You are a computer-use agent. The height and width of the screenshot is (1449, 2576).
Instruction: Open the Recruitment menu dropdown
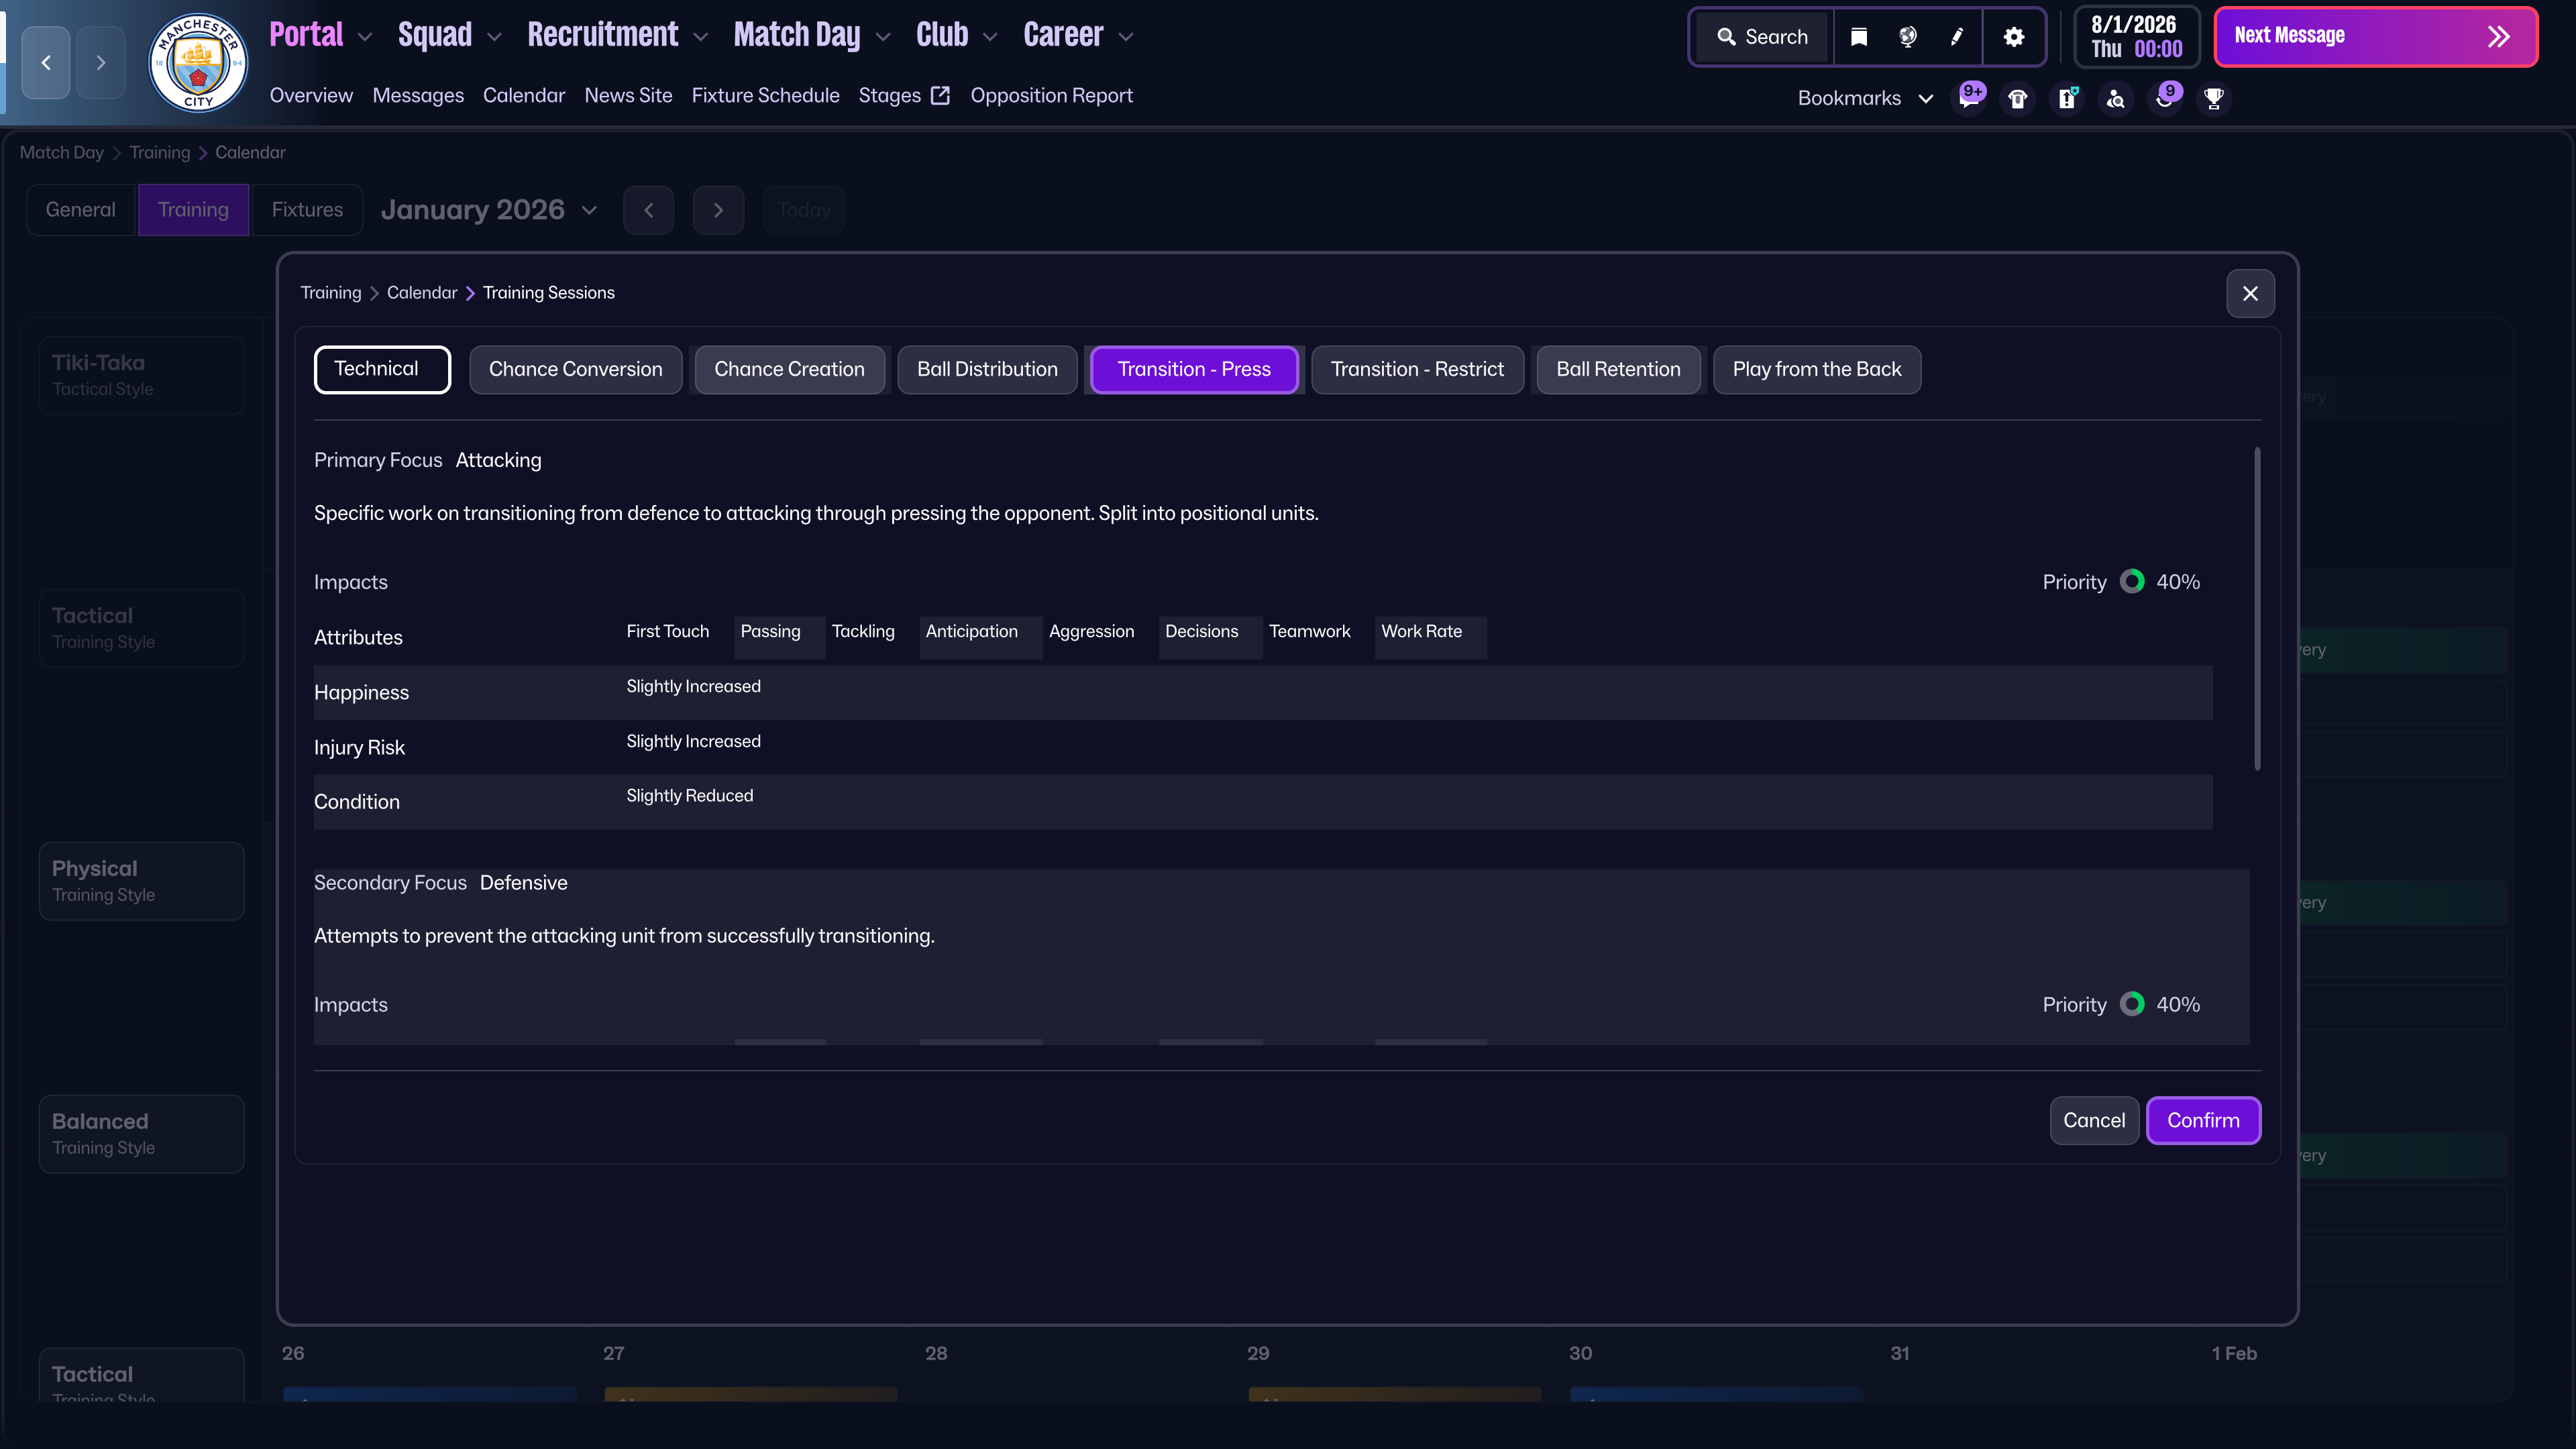pyautogui.click(x=617, y=35)
